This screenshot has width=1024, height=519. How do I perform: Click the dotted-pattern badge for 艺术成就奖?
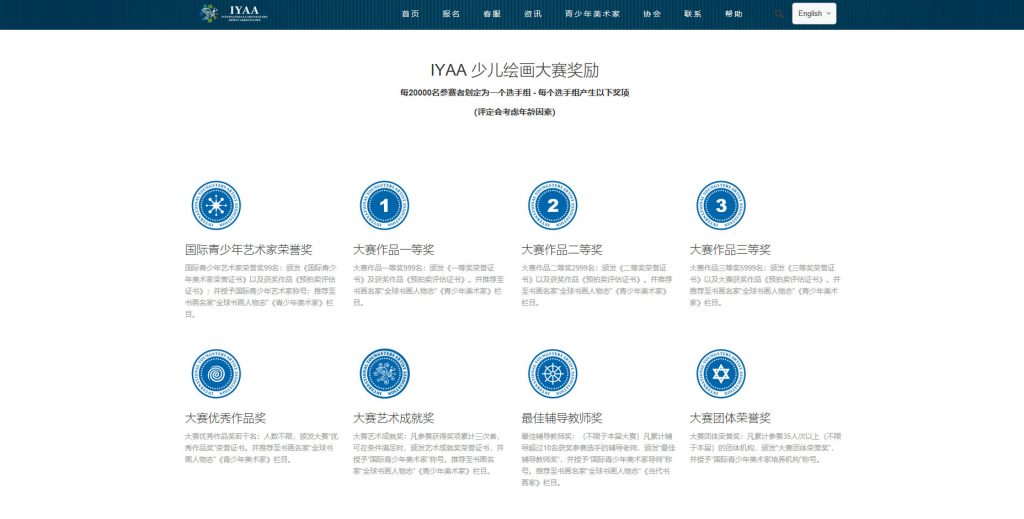(x=385, y=374)
